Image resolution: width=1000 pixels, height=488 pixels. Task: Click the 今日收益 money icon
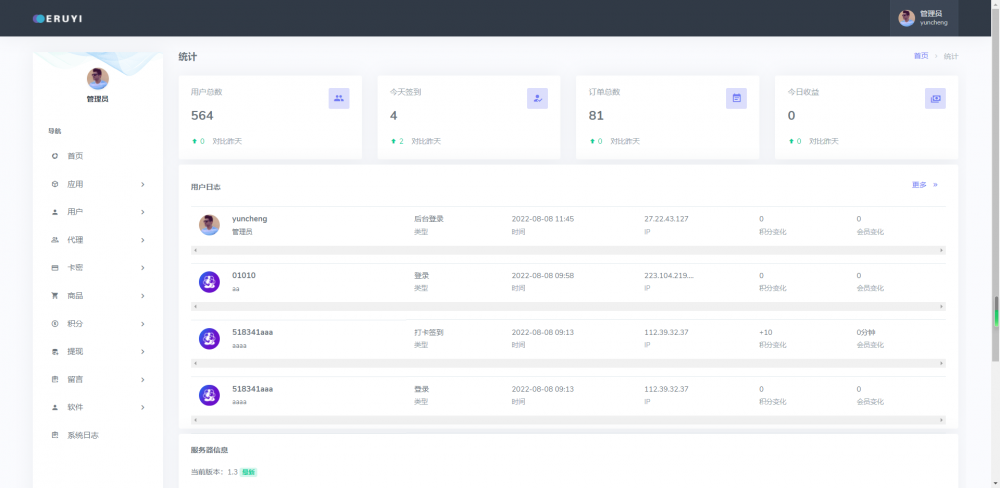935,98
